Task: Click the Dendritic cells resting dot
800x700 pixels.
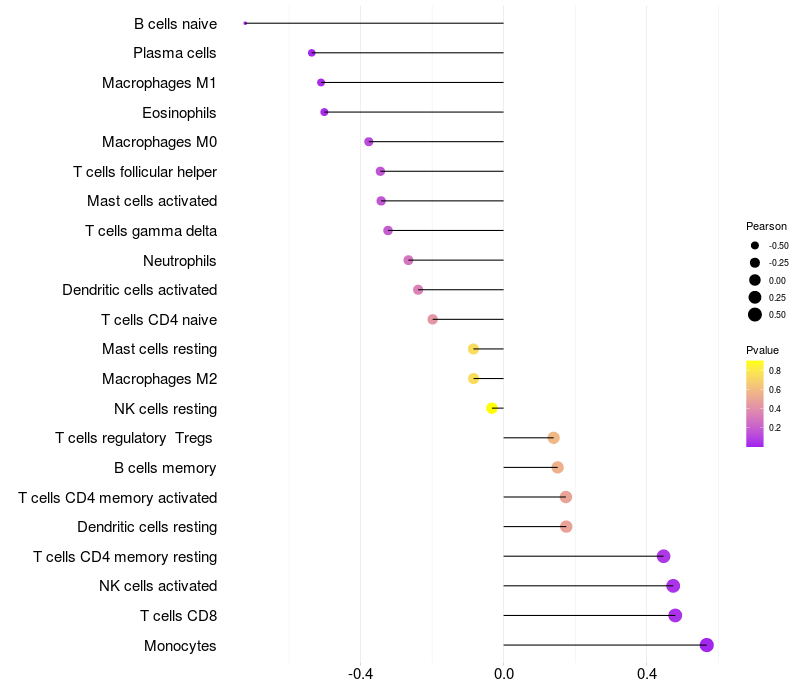Action: tap(566, 527)
